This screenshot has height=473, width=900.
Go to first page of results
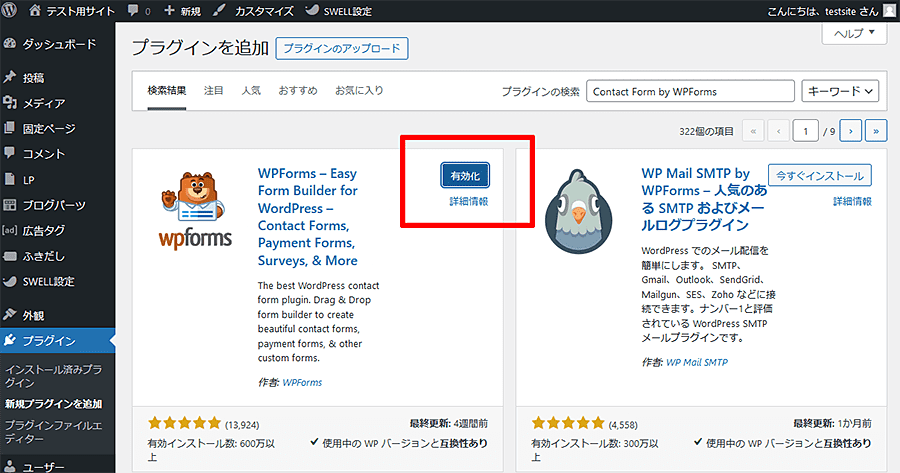[753, 131]
